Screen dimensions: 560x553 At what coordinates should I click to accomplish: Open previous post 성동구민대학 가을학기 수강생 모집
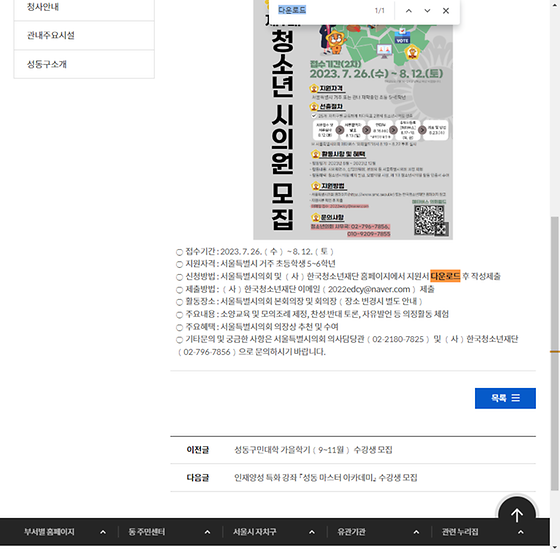tap(313, 450)
